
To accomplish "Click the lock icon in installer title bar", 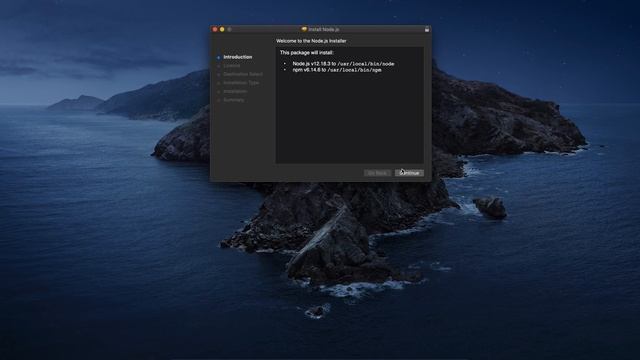I will click(x=427, y=29).
